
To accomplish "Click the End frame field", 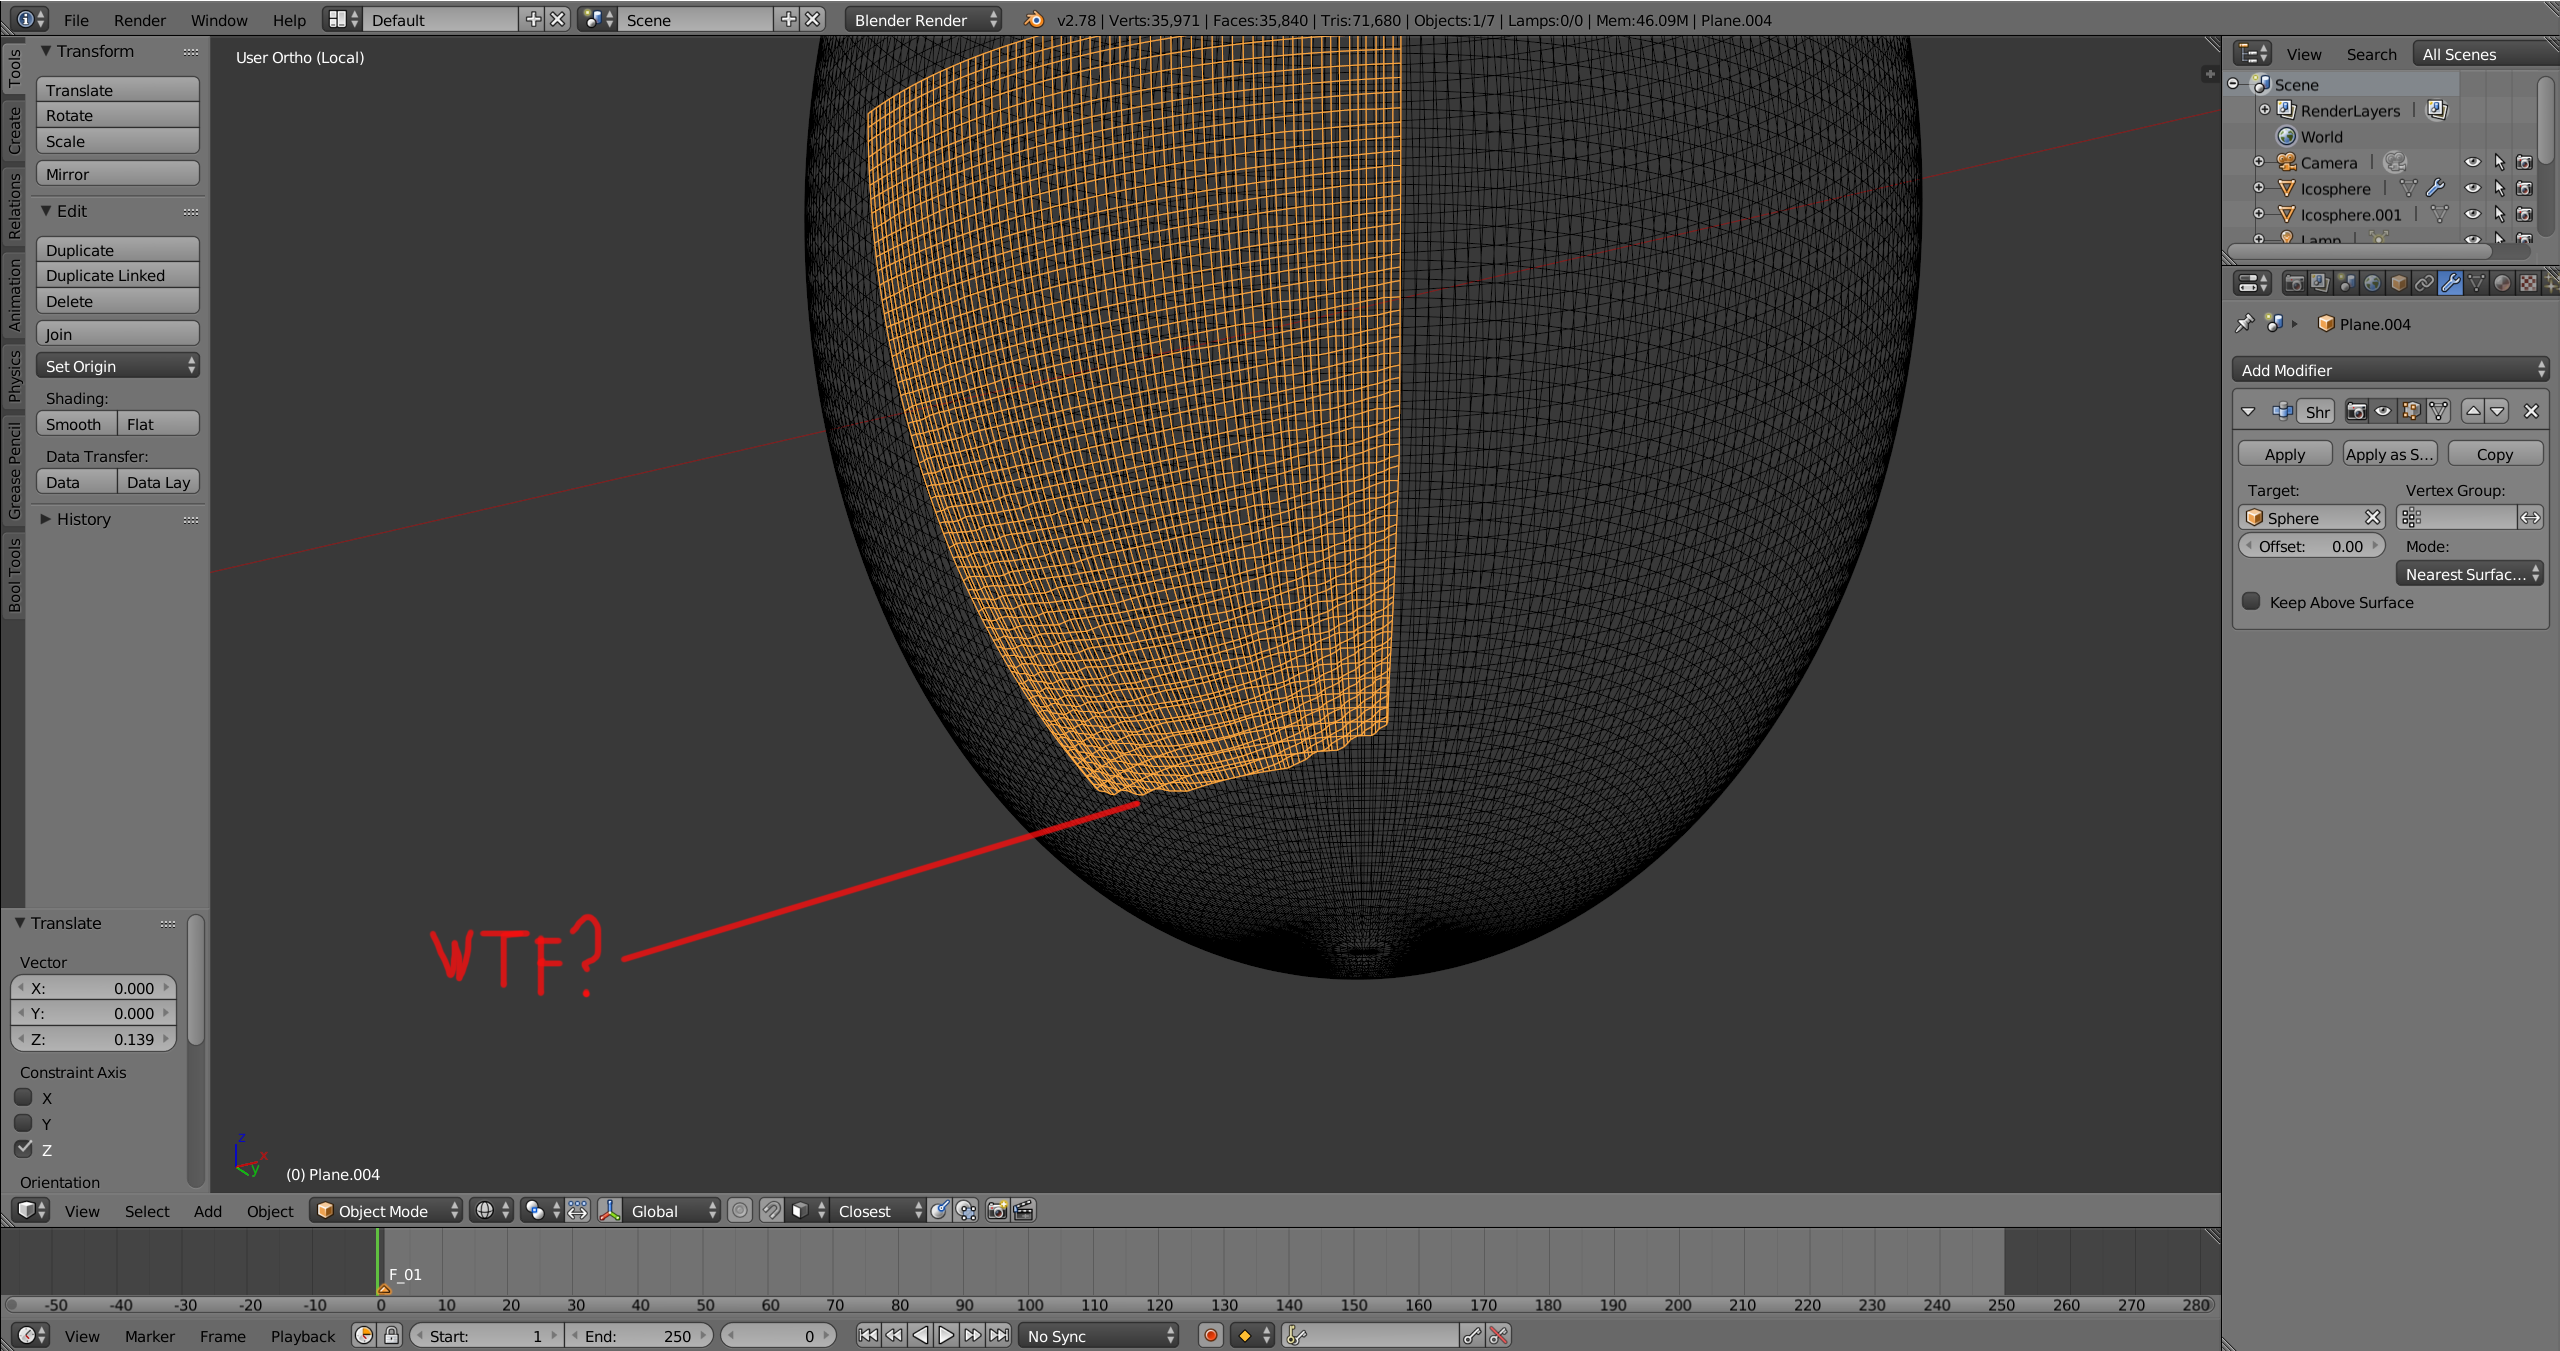I will click(638, 1336).
